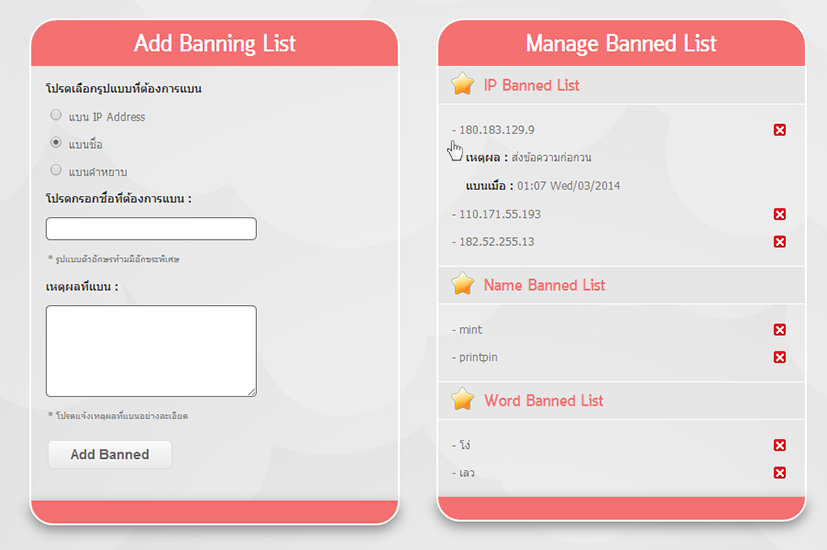Screen dimensions: 827x550
Task: Click the textarea resize handle corner
Action: click(252, 392)
